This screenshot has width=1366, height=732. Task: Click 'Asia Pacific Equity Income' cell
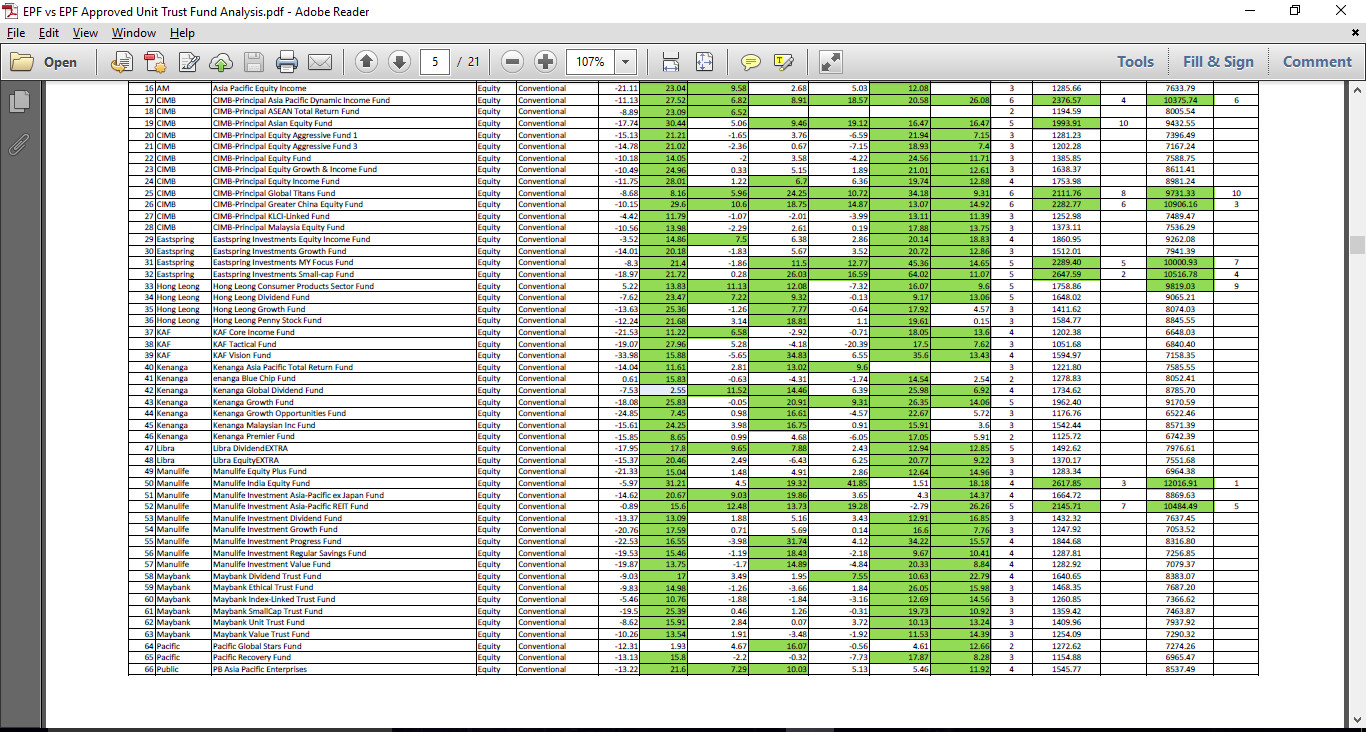coord(343,88)
